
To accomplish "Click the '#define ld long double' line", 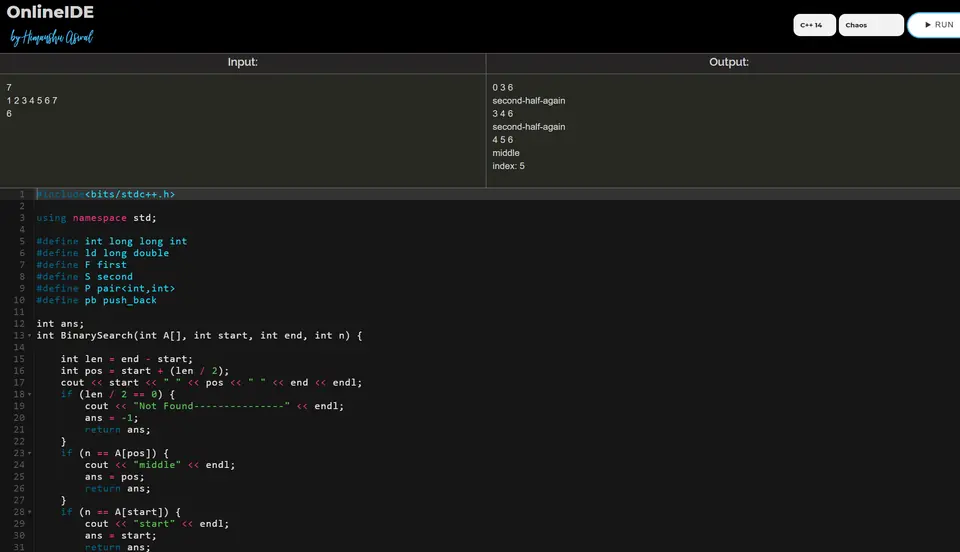I will pos(102,253).
